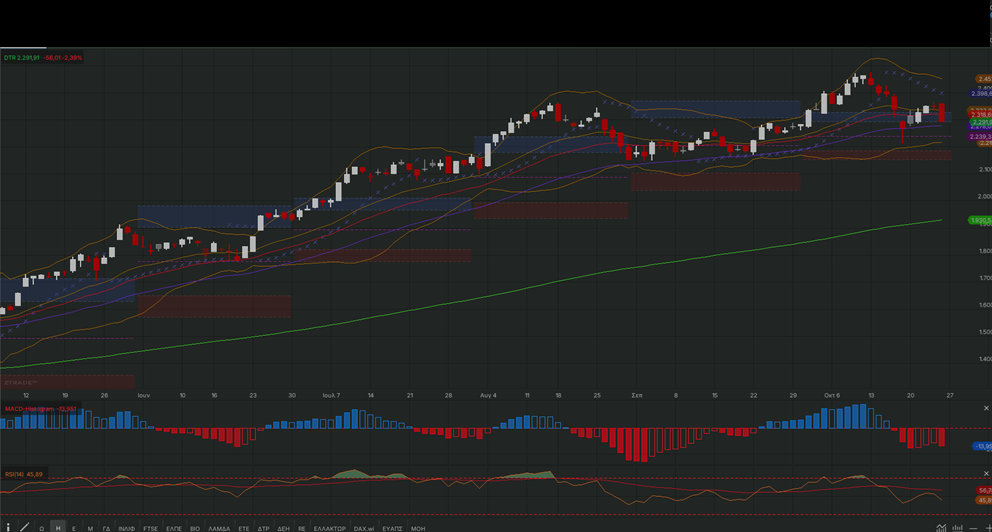The height and width of the screenshot is (532, 992).
Task: Zoom out with the minus icon
Action: click(x=973, y=528)
